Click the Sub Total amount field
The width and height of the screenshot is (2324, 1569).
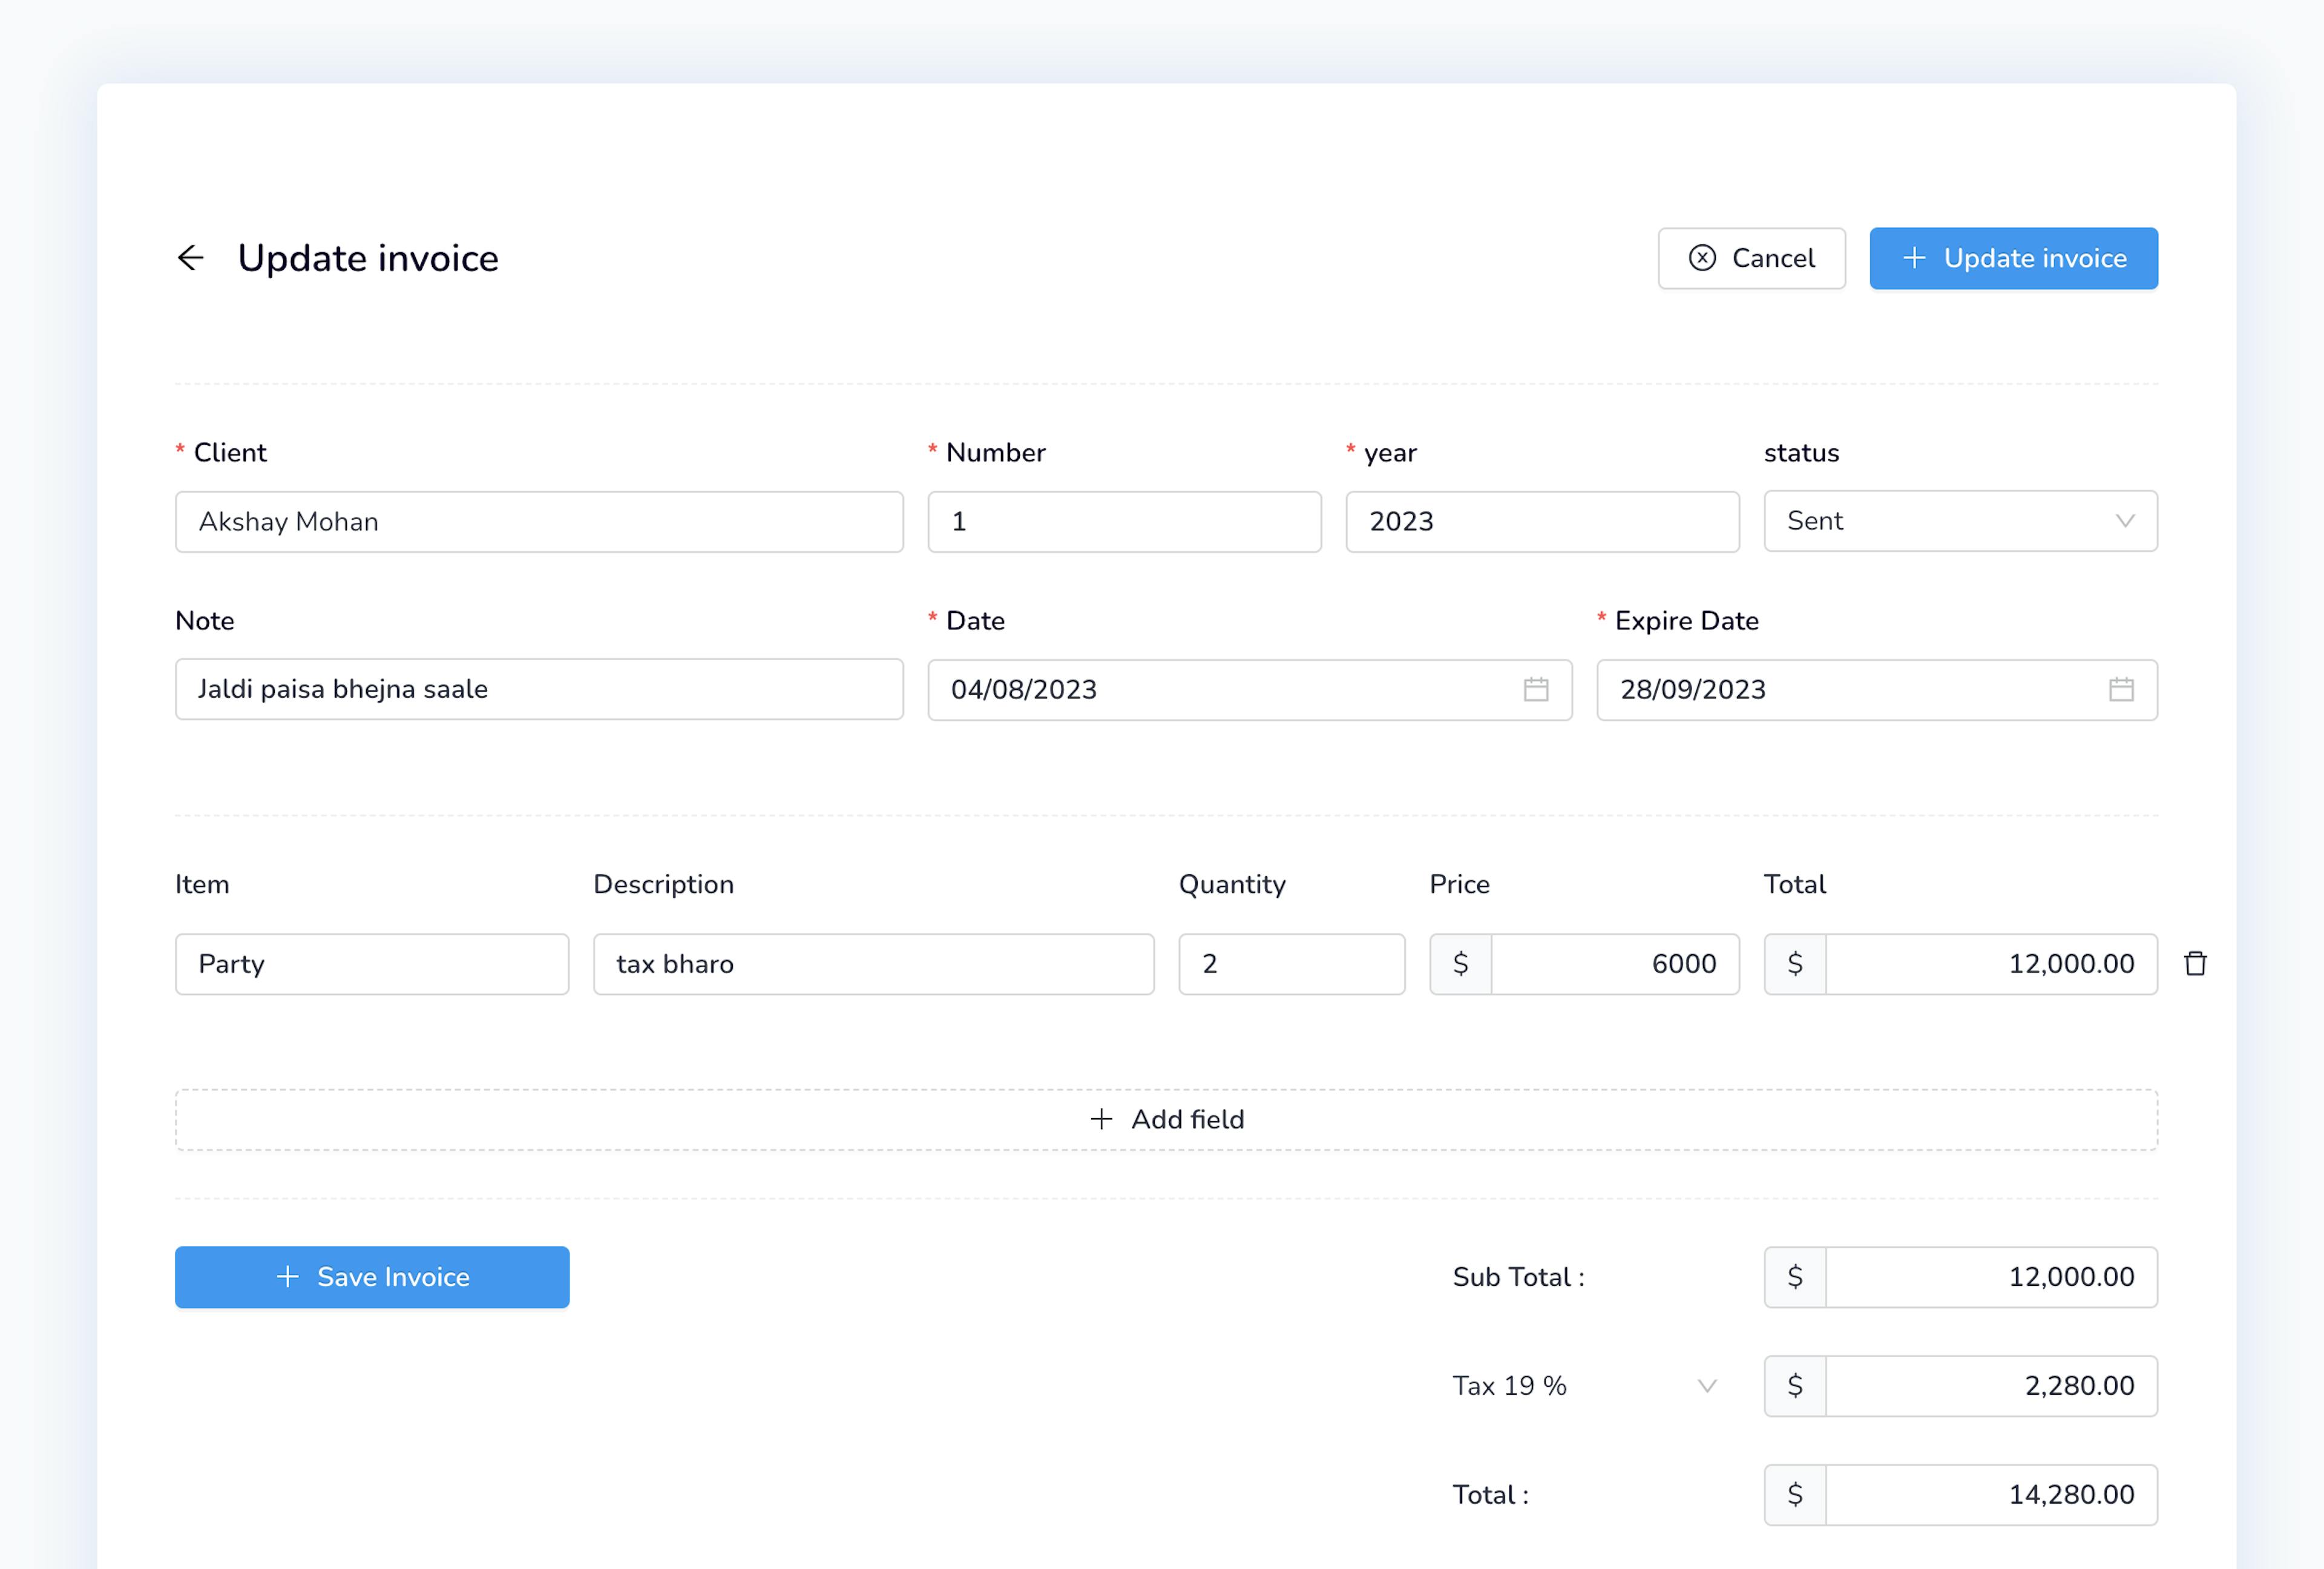pyautogui.click(x=1990, y=1277)
